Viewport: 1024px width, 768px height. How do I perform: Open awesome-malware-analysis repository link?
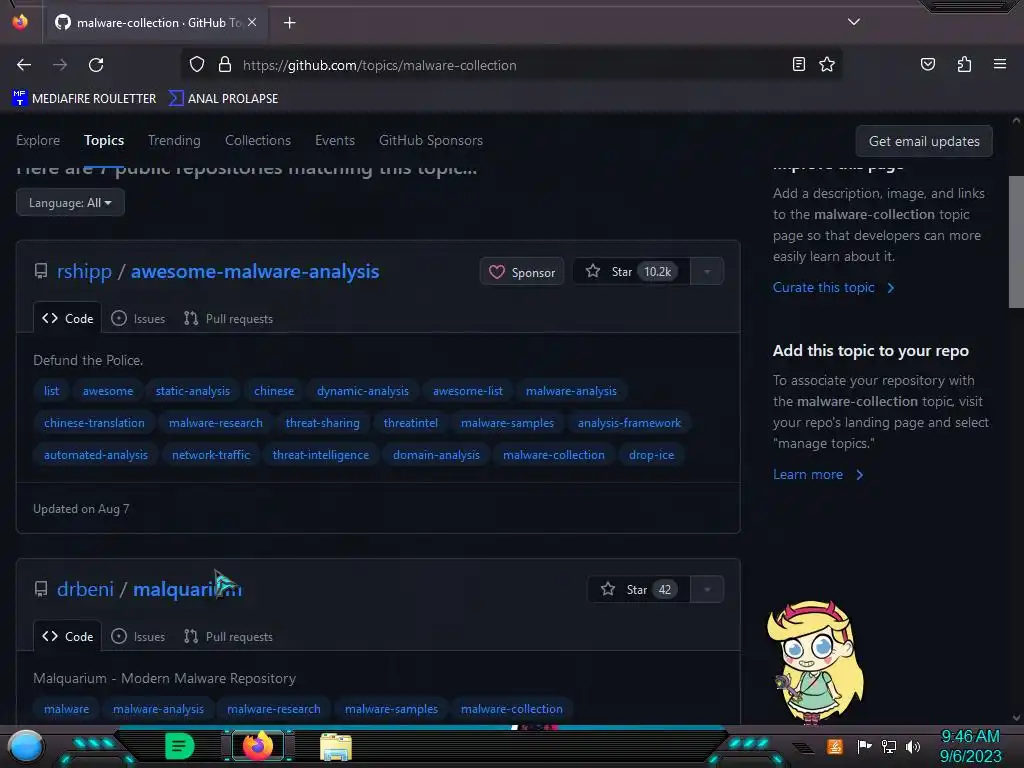tap(255, 271)
